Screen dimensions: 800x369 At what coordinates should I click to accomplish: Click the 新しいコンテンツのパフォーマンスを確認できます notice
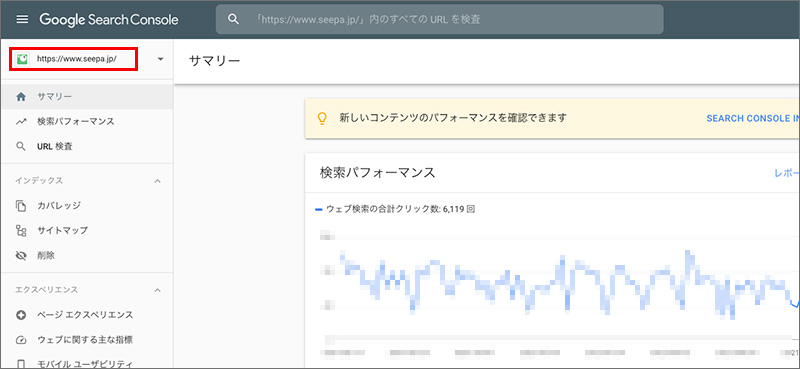[x=453, y=118]
